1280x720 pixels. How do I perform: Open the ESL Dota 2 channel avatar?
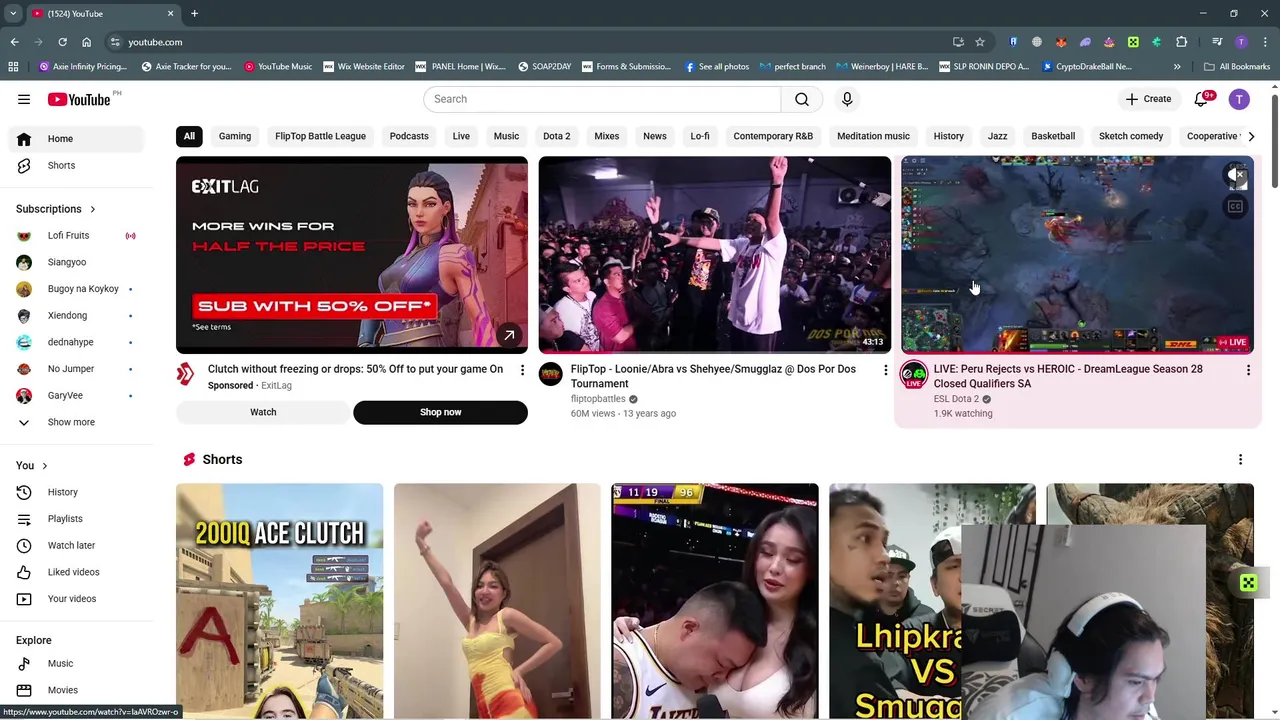coord(913,374)
